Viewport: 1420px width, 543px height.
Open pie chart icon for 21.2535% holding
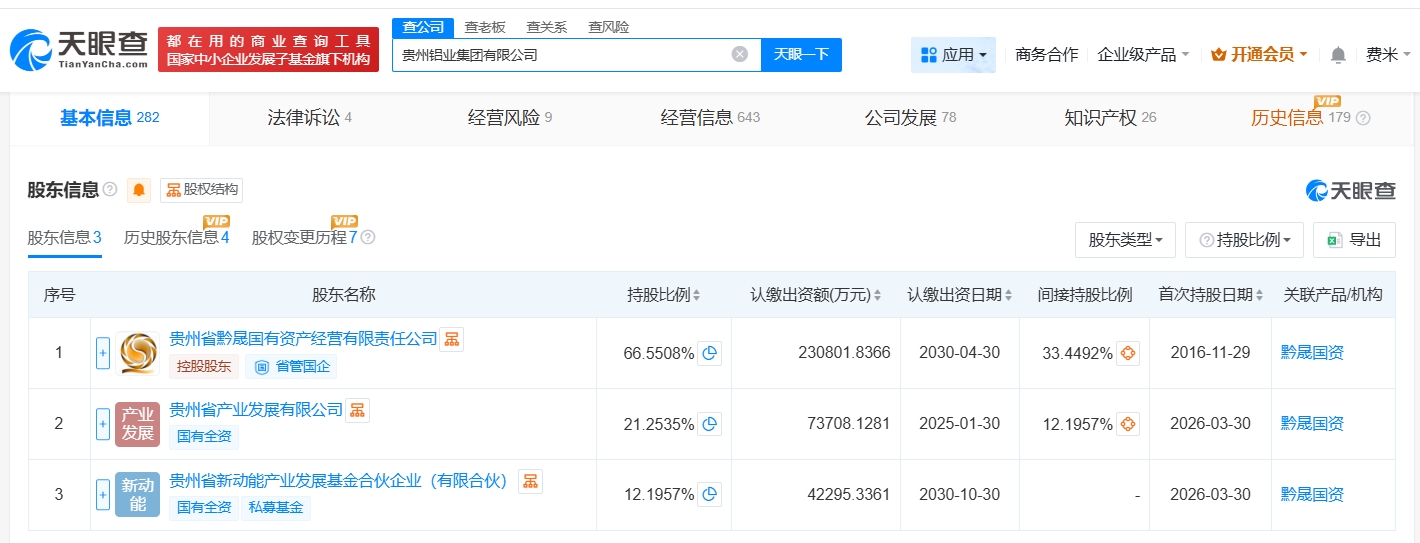(709, 424)
